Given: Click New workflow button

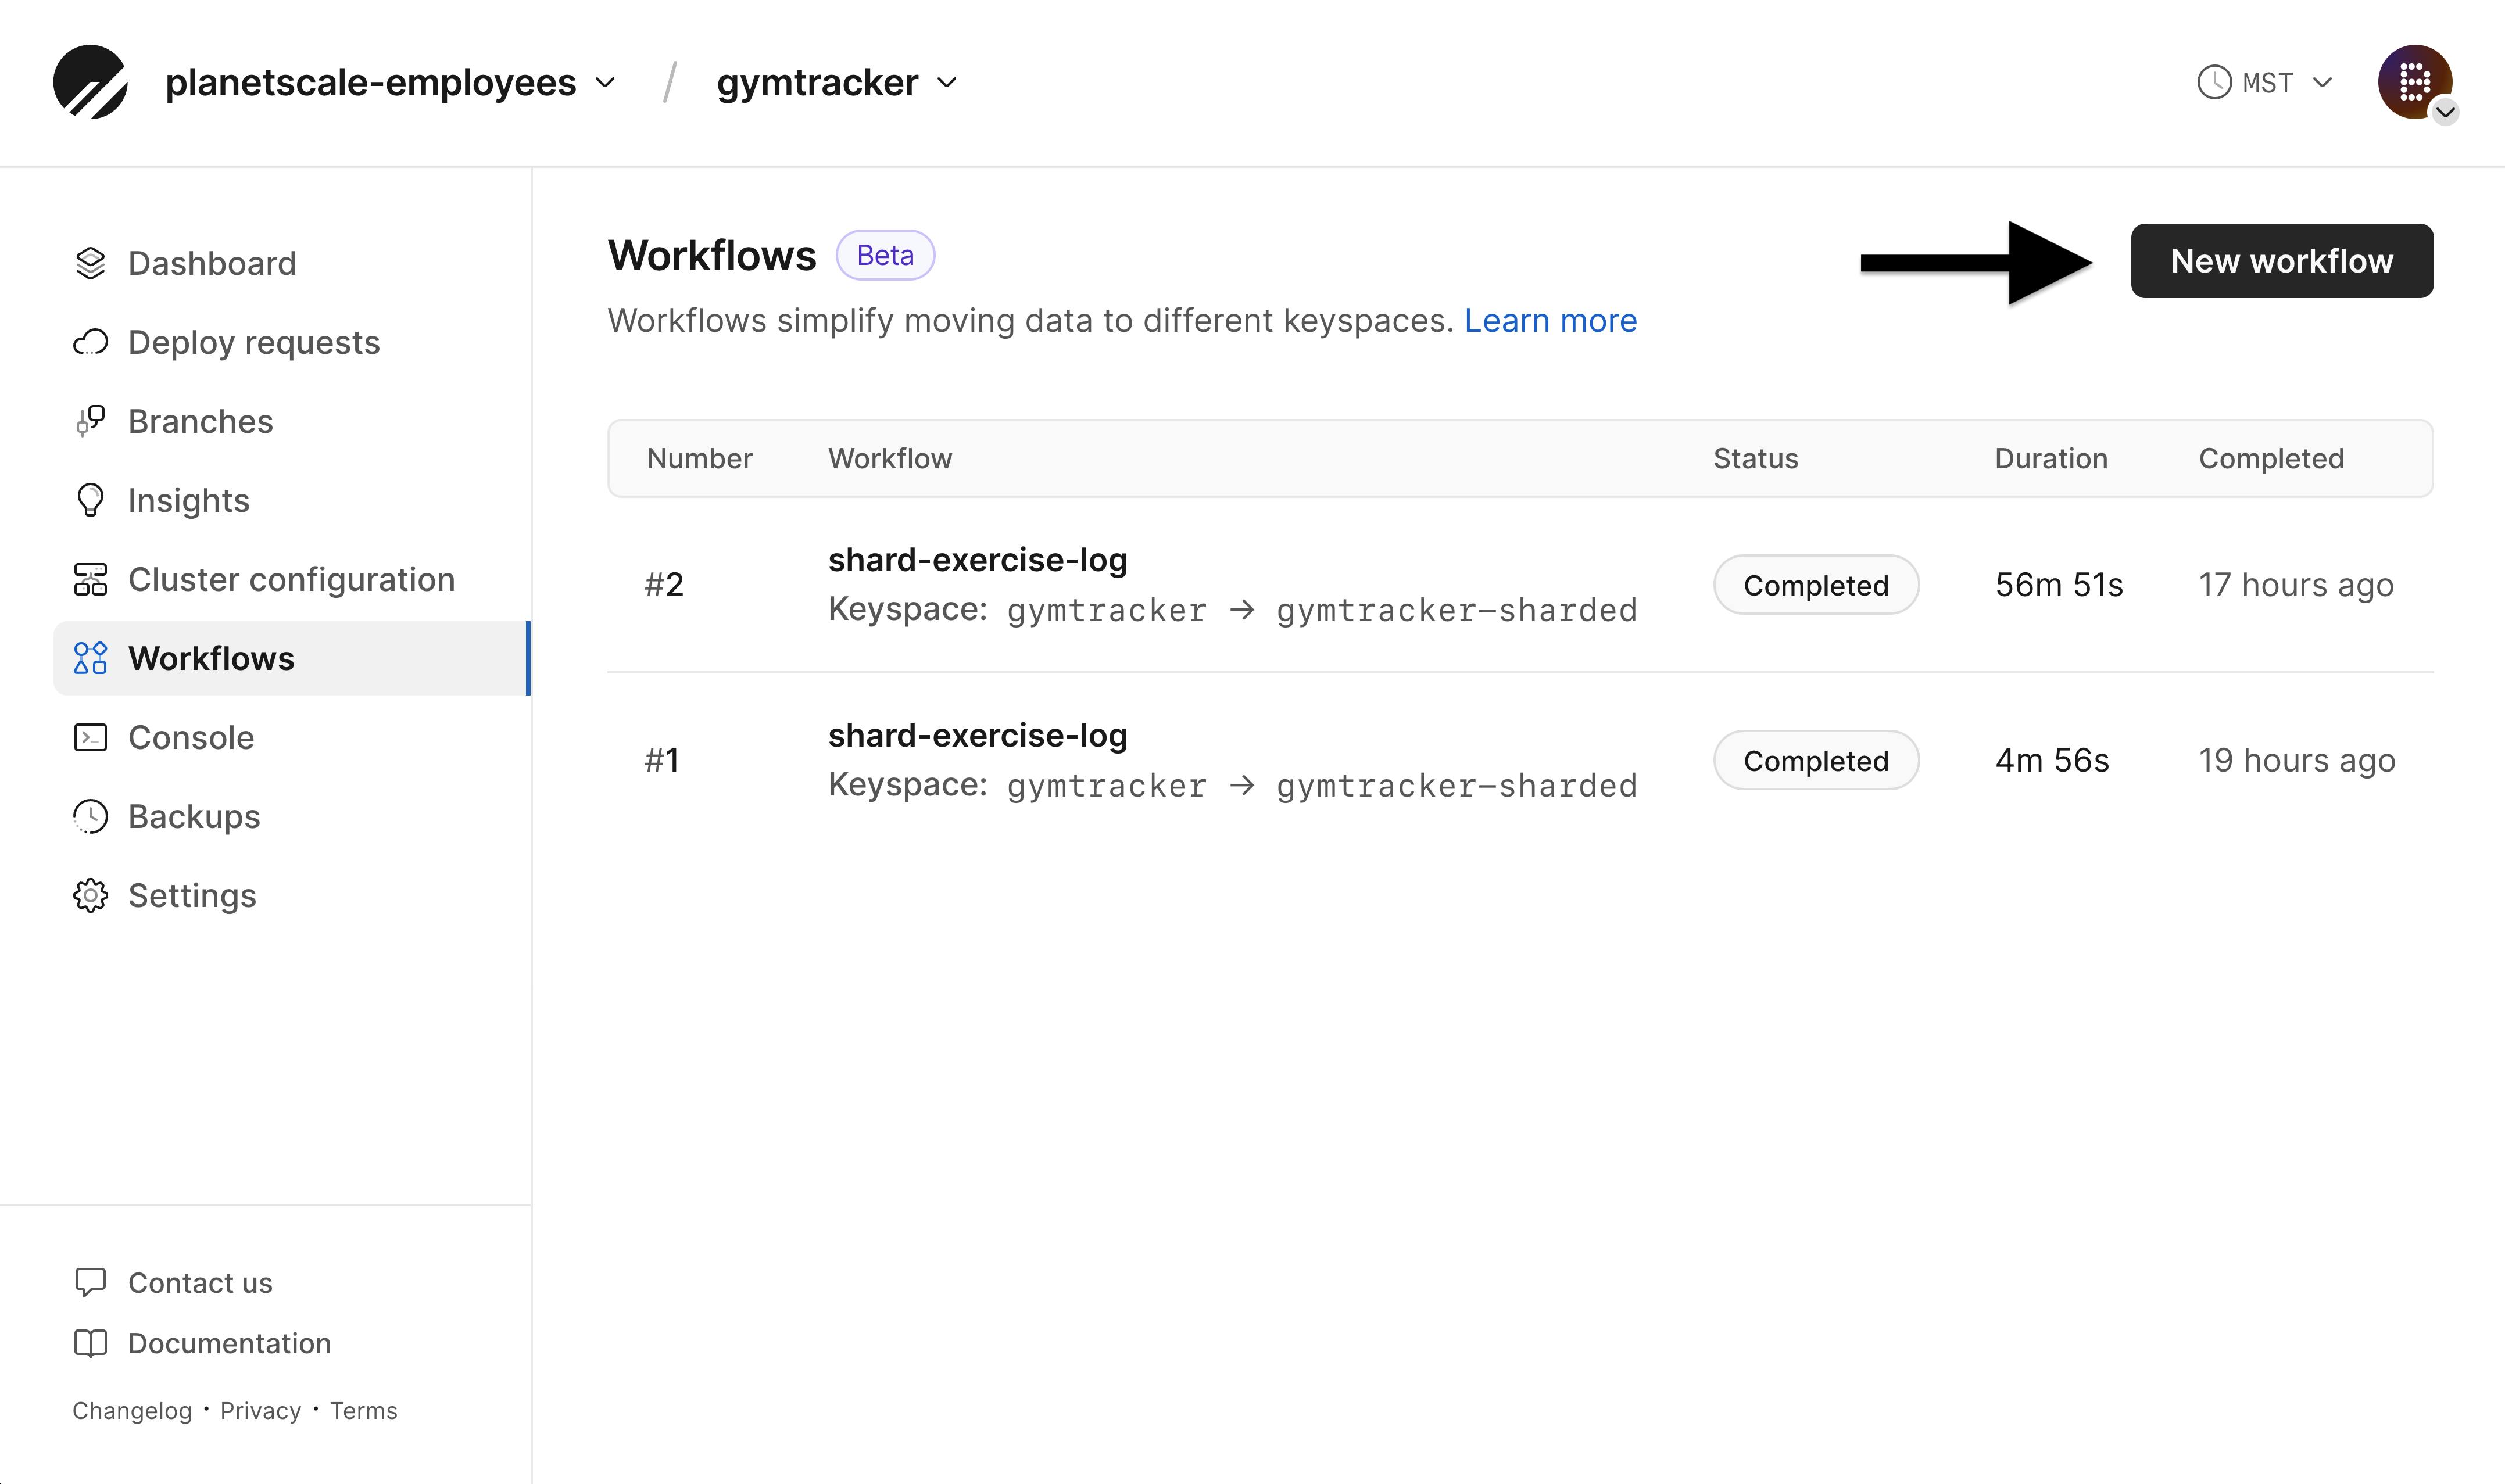Looking at the screenshot, I should pyautogui.click(x=2281, y=260).
